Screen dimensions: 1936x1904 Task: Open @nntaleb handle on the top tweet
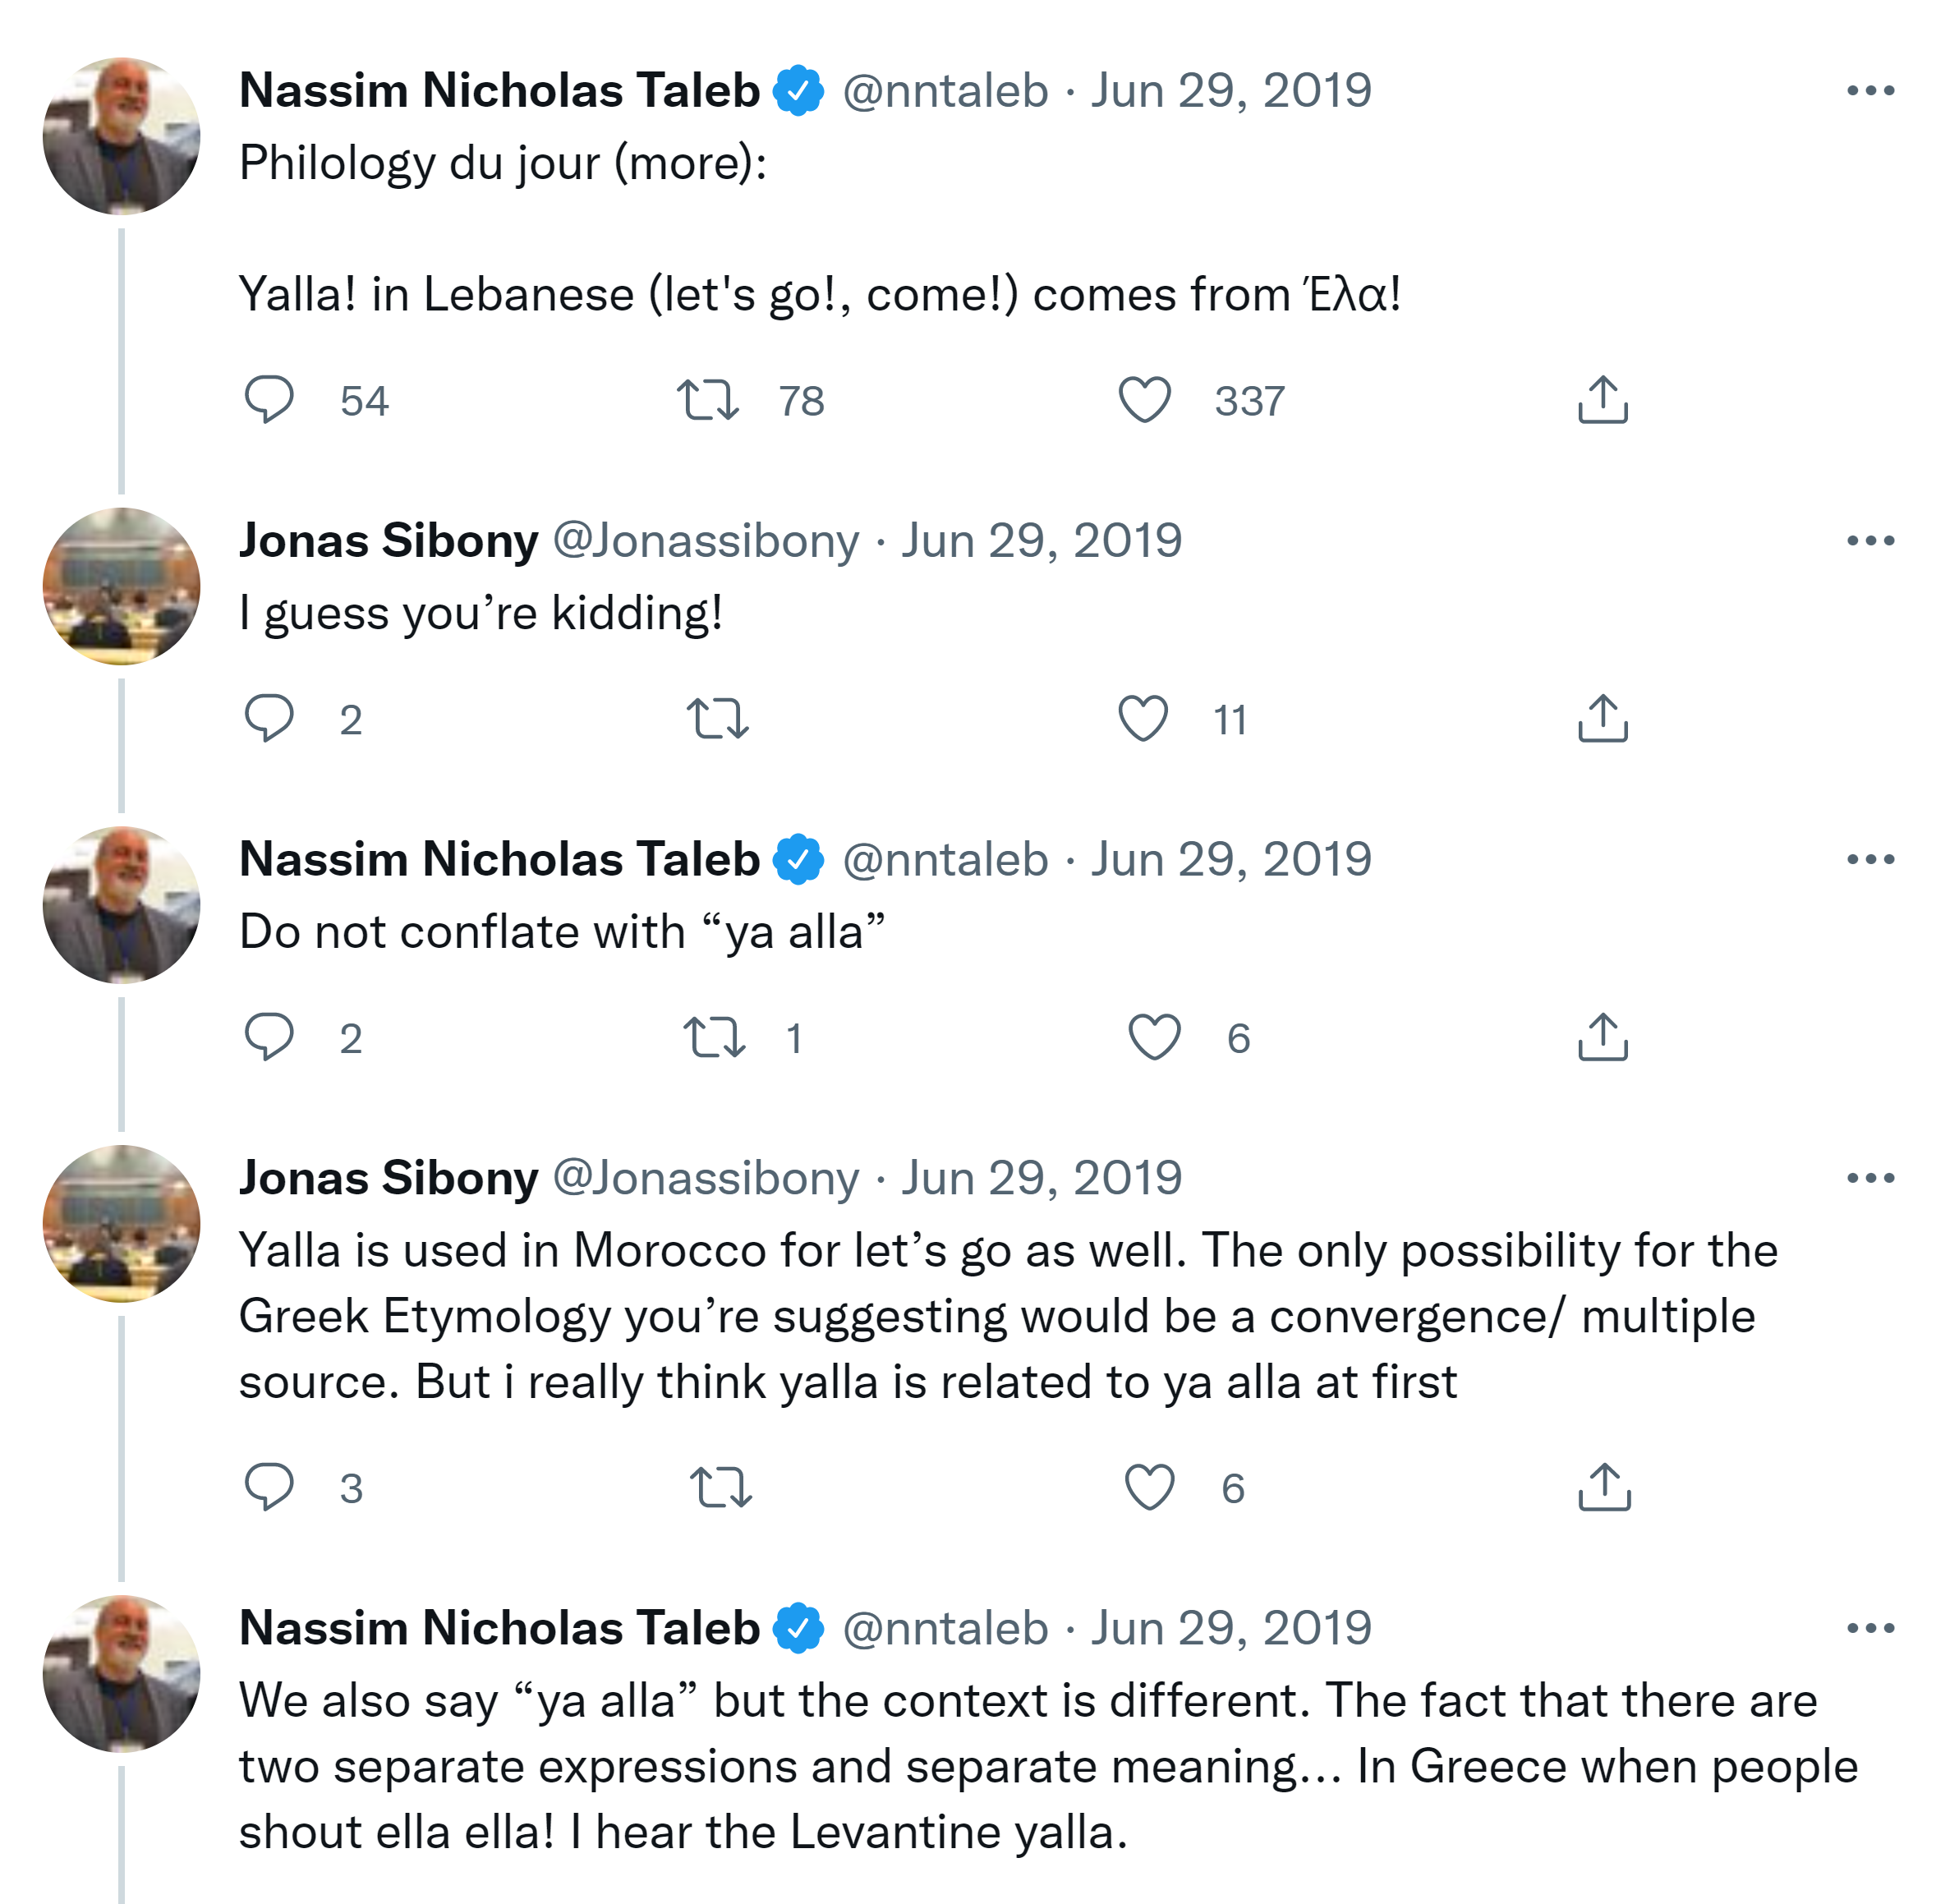point(945,91)
